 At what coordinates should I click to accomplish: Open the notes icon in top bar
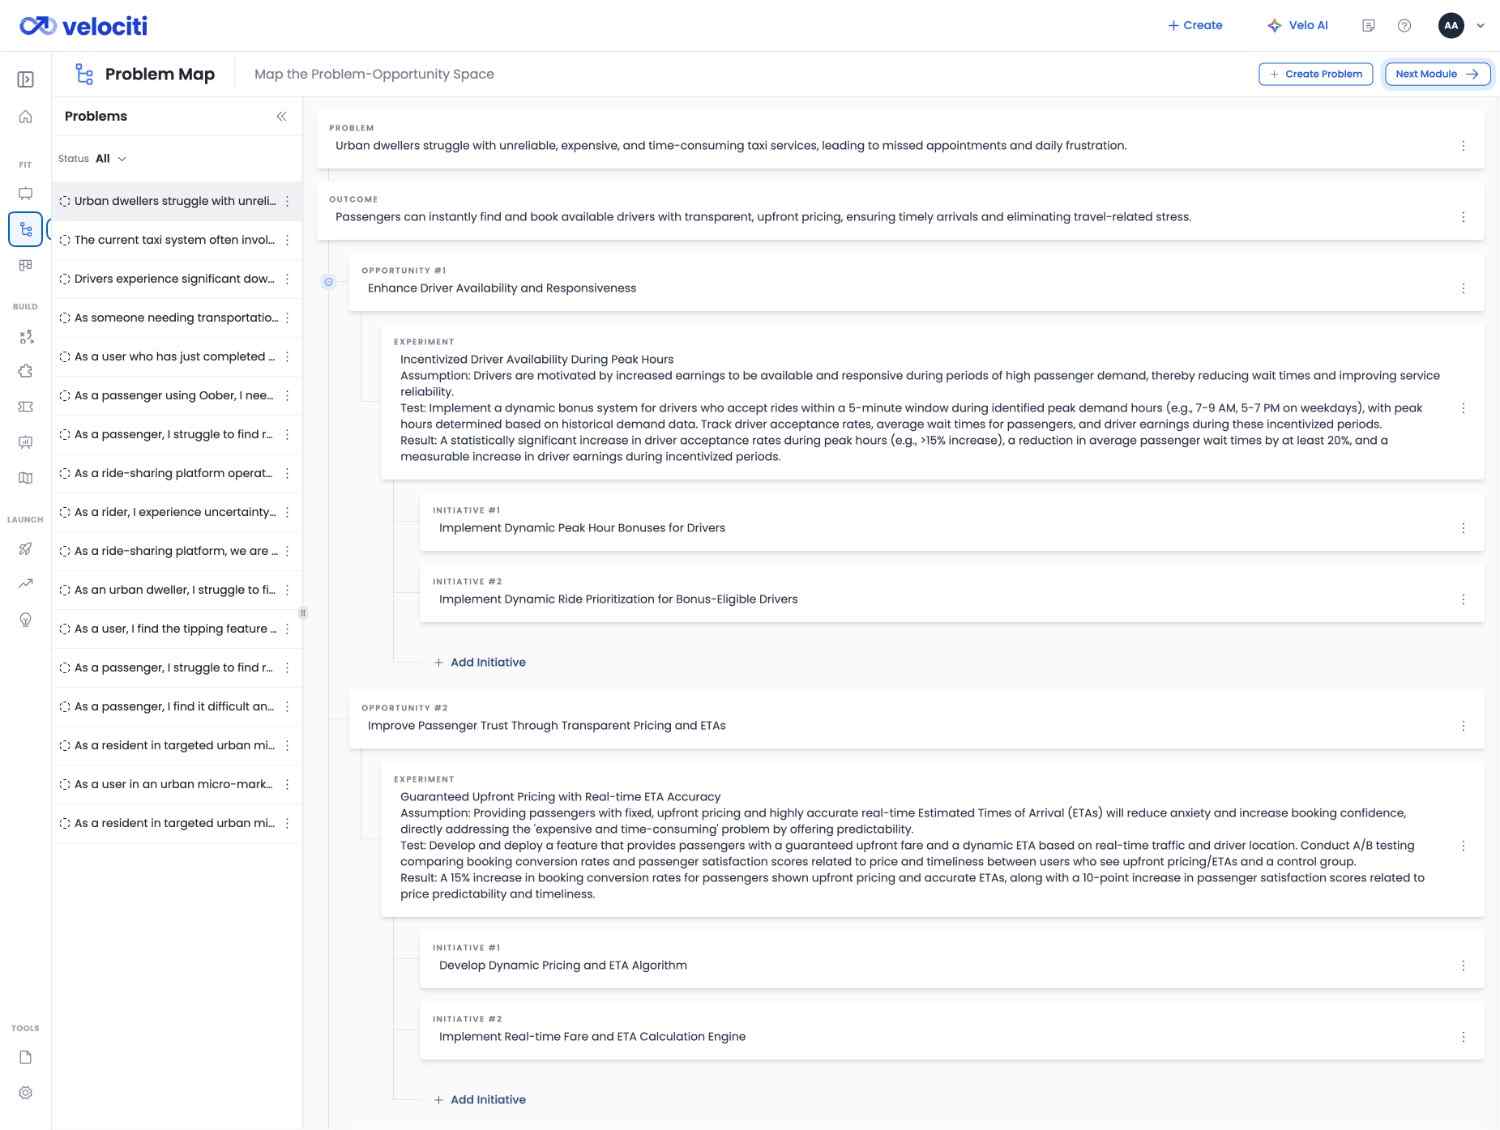tap(1369, 26)
